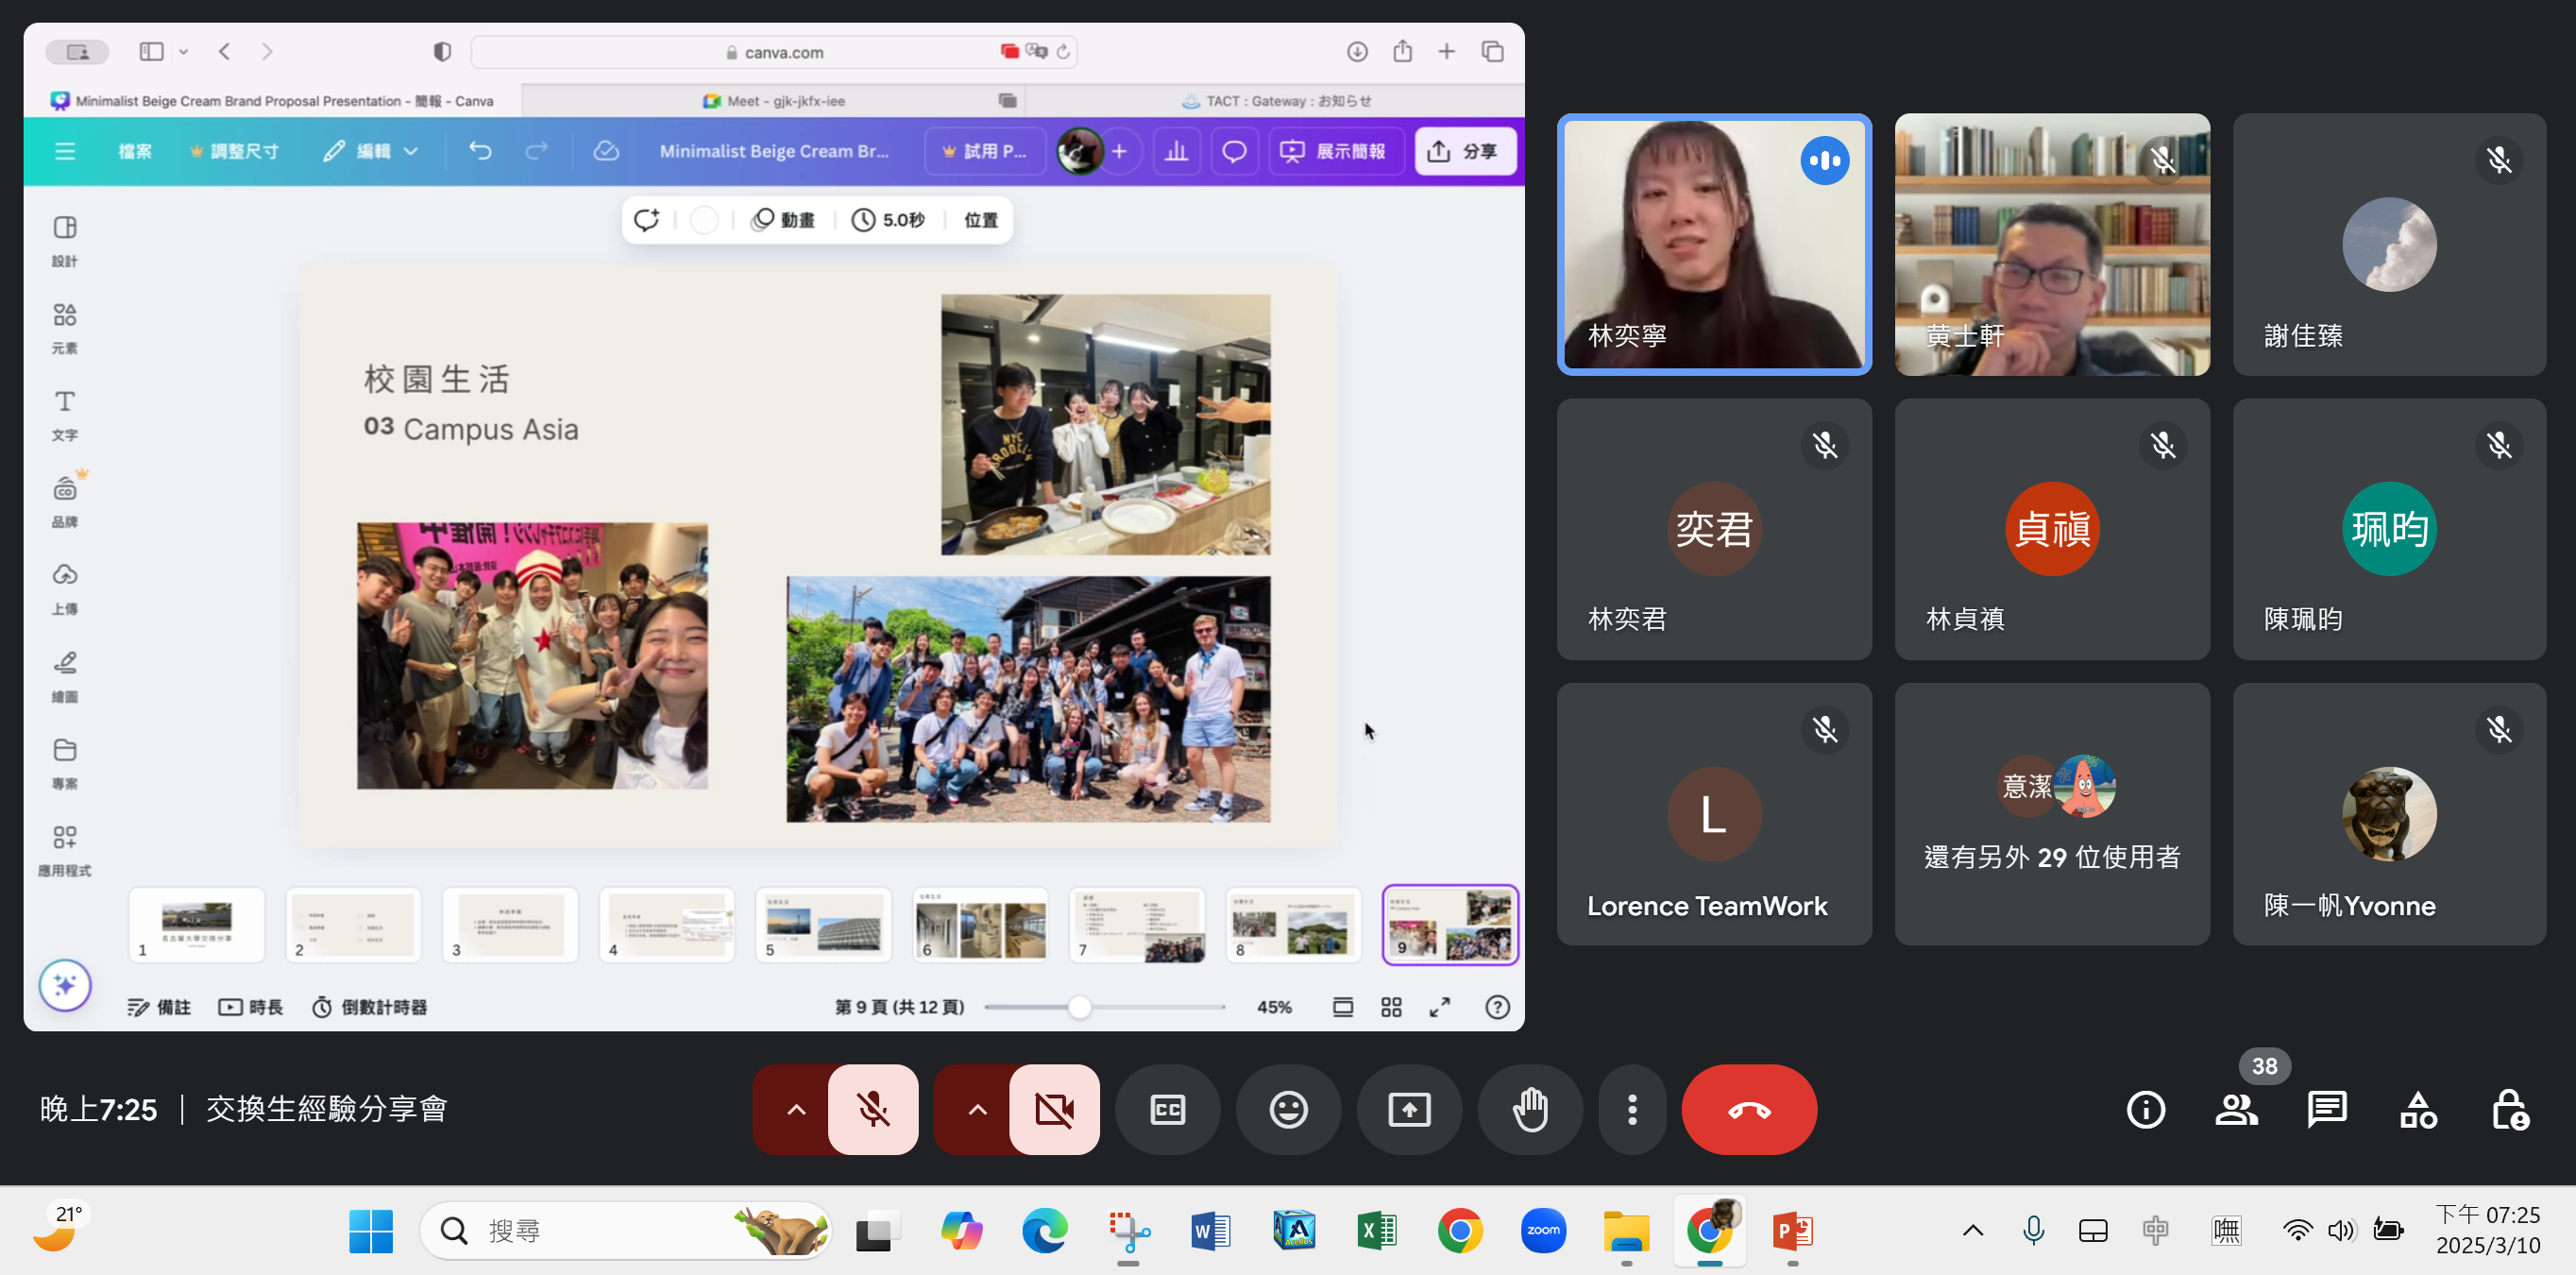Open the Meet chat panel

pos(2327,1110)
